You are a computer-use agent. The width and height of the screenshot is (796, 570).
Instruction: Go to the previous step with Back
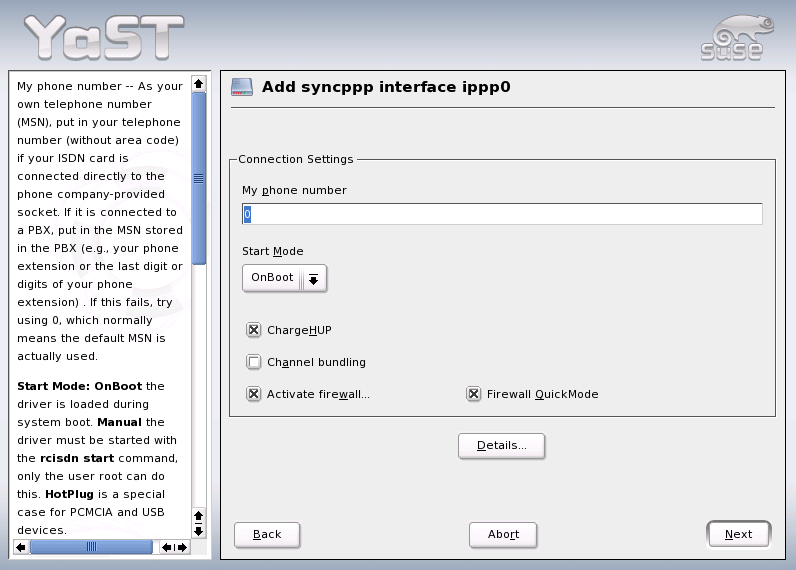(267, 534)
